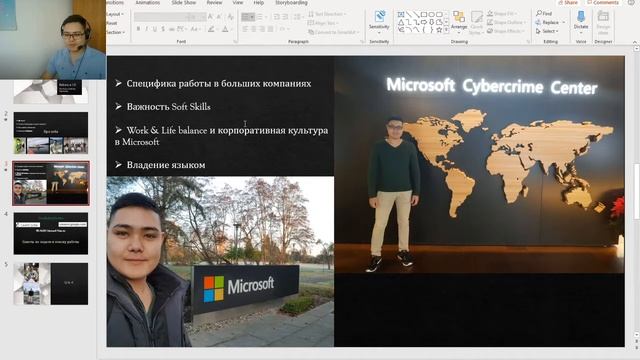
Task: Open the Animations tab
Action: click(148, 2)
